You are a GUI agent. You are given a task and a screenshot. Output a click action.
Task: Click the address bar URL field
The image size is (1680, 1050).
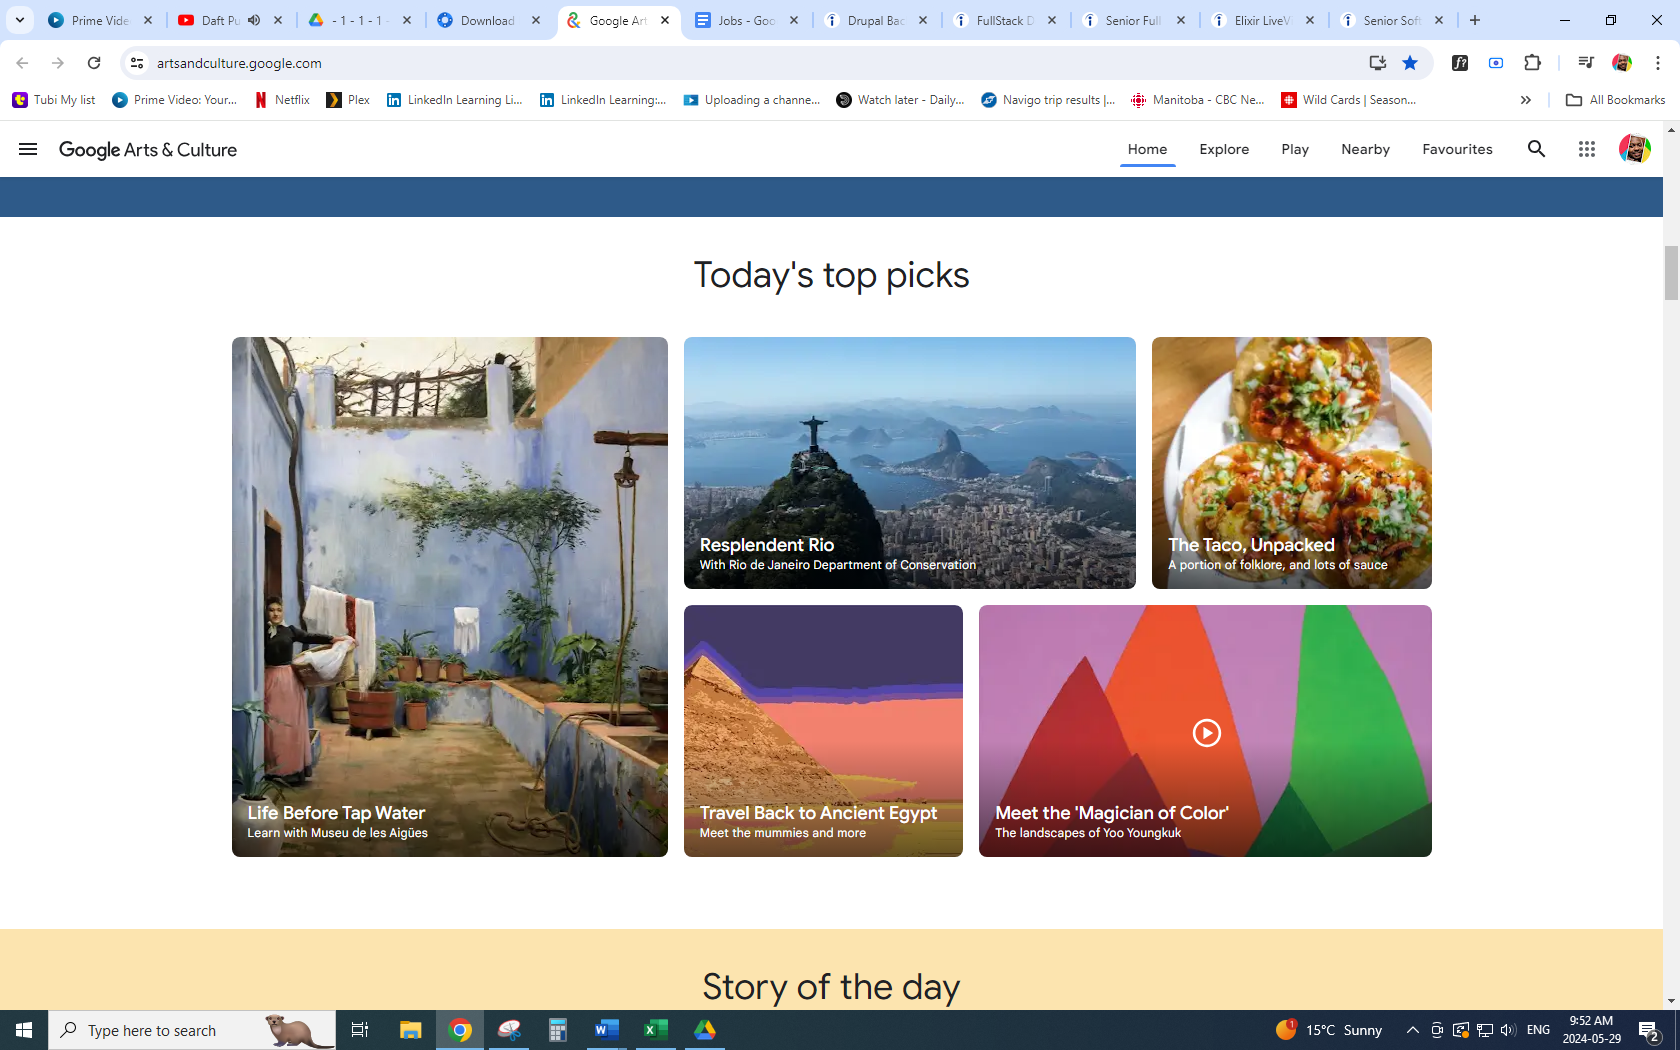[x=700, y=63]
